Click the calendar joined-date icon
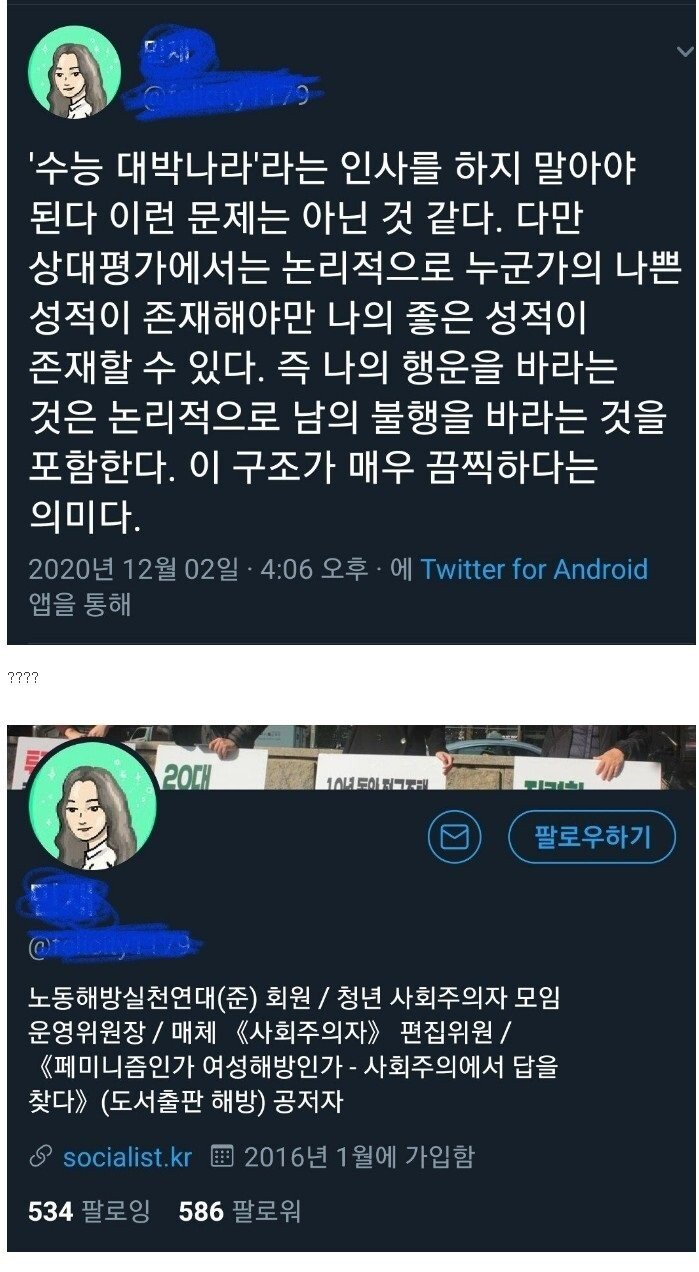The height and width of the screenshot is (1272, 699). (223, 1157)
